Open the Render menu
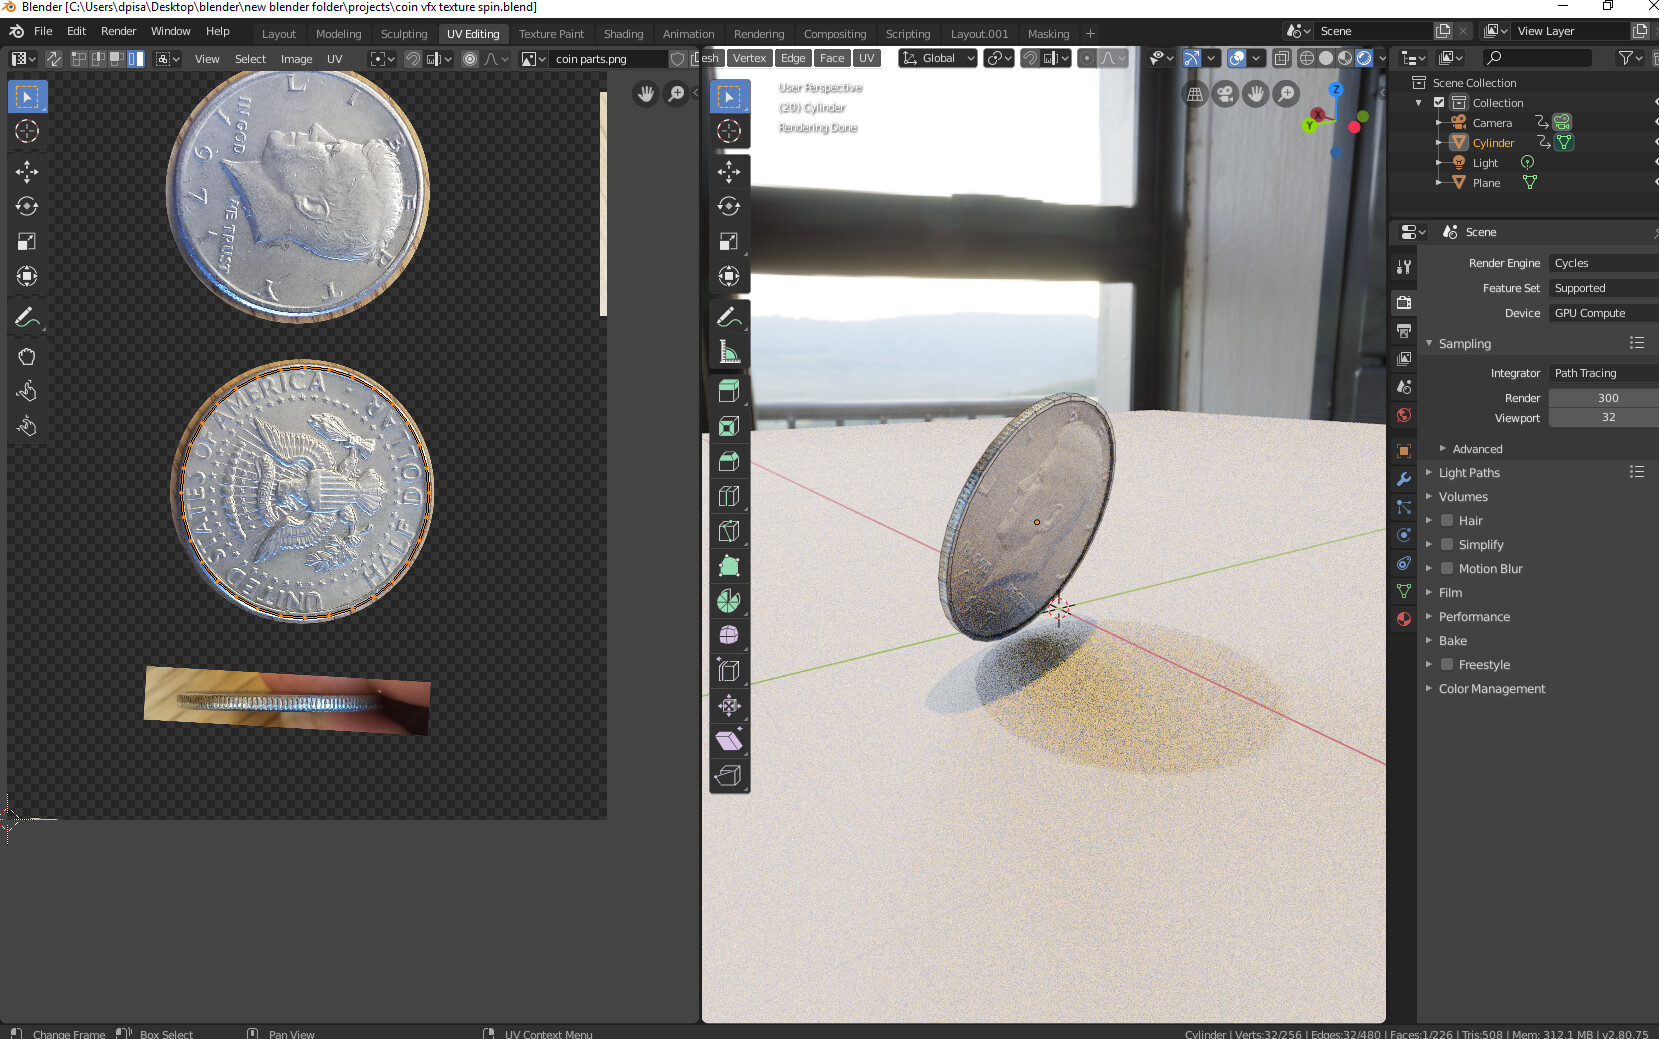The width and height of the screenshot is (1659, 1039). 118,31
